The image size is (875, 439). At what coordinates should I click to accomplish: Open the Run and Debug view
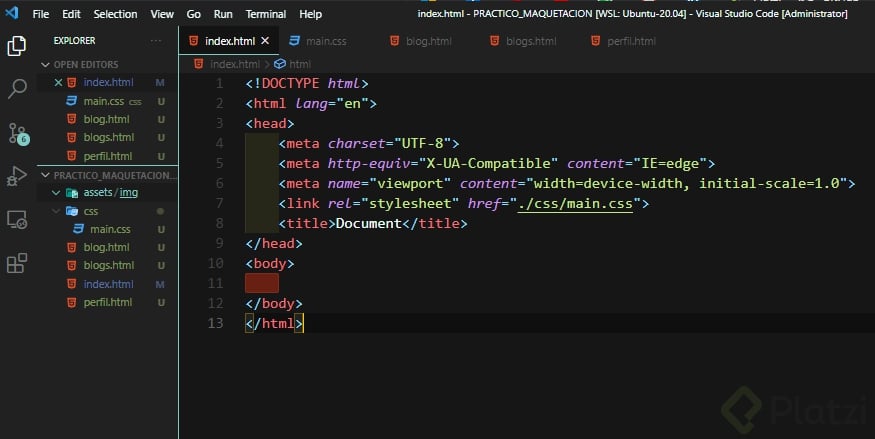17,176
